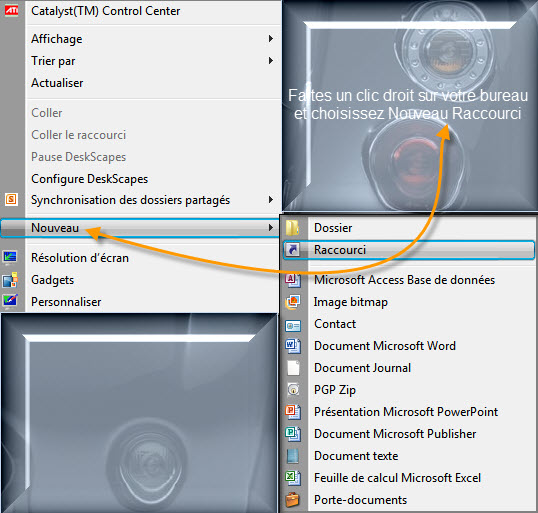Click the Document Journal blank page icon
The image size is (538, 513).
click(x=293, y=368)
